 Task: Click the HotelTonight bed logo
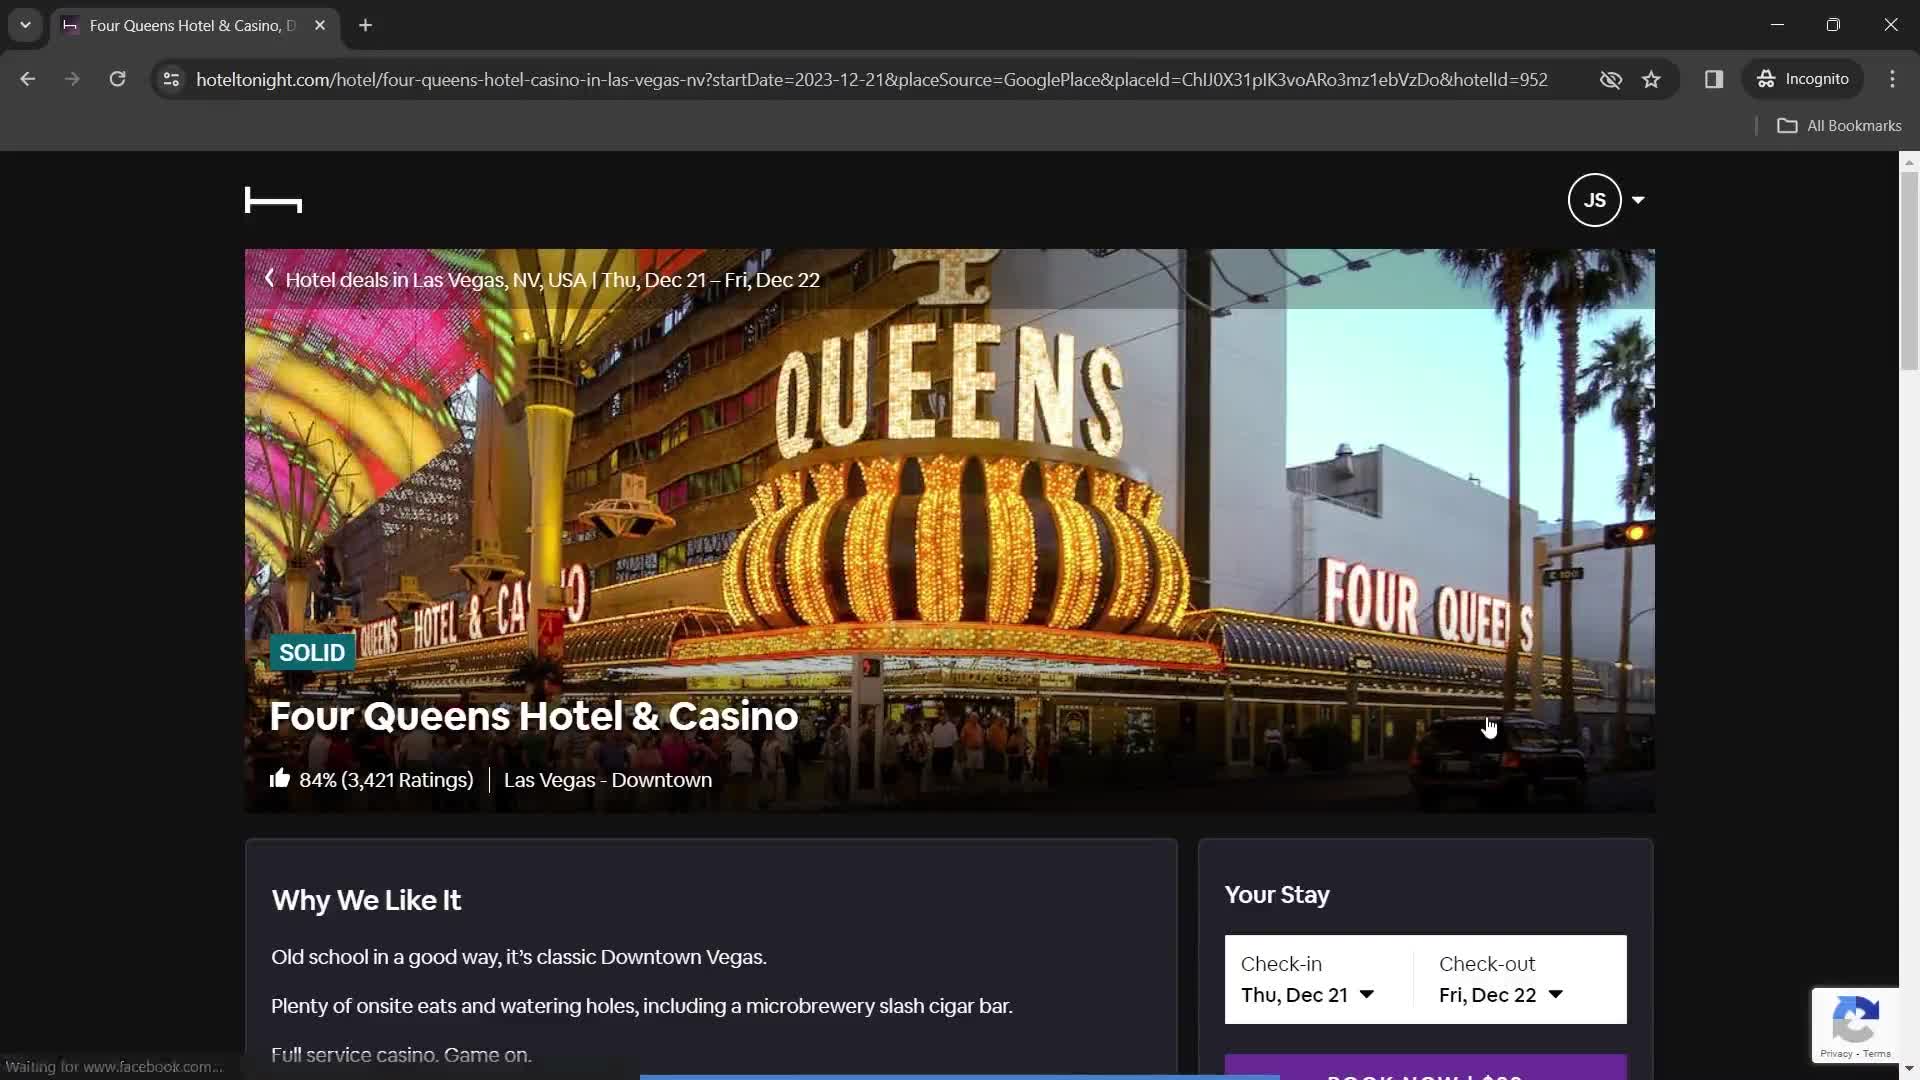(x=273, y=201)
